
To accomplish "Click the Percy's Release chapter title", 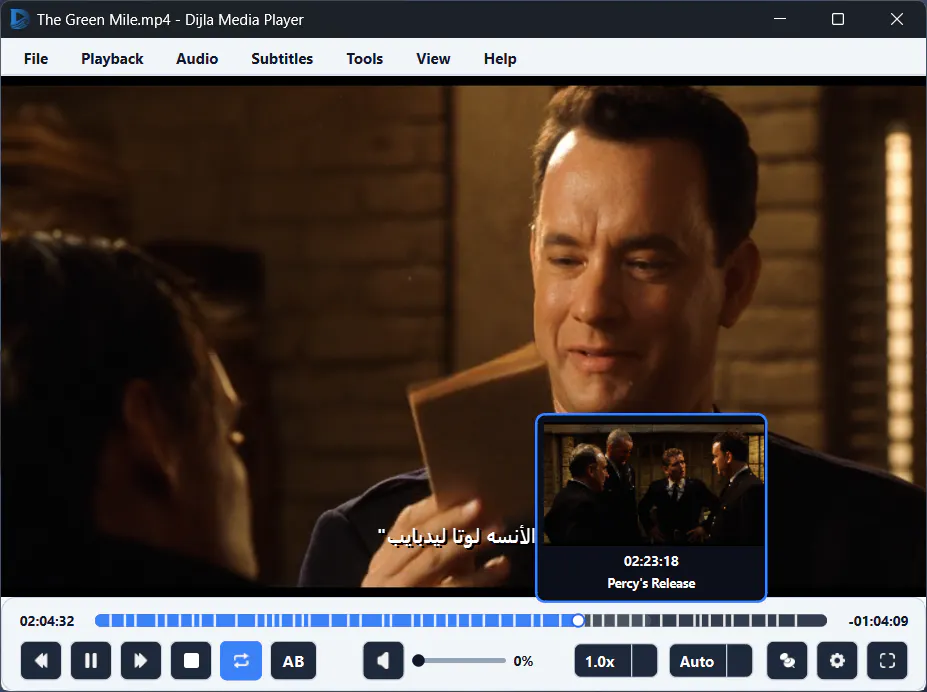I will point(651,583).
